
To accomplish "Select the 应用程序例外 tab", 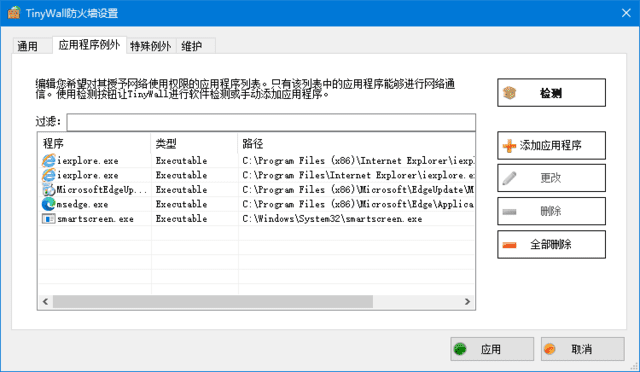I will 89,45.
